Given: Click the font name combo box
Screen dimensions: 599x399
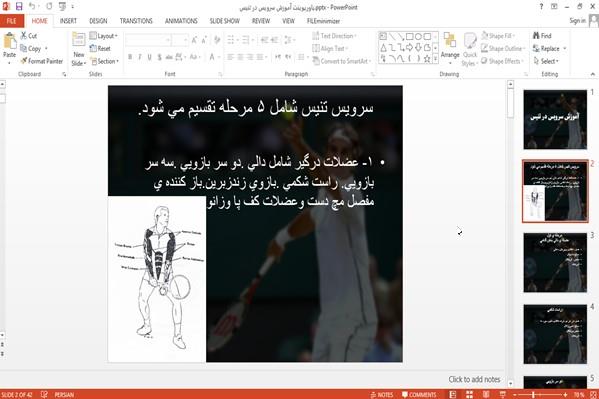Looking at the screenshot, I should [x=147, y=40].
